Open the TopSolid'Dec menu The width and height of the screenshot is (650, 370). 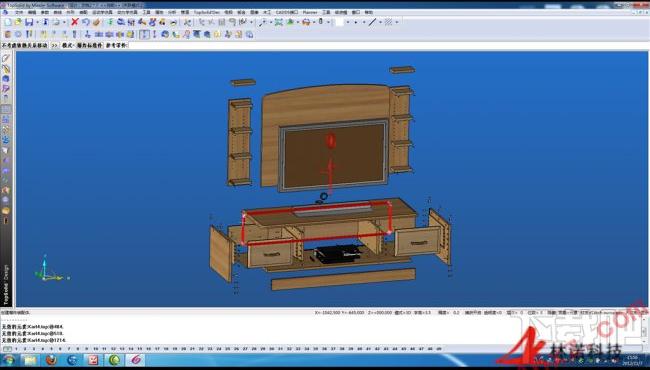(206, 12)
